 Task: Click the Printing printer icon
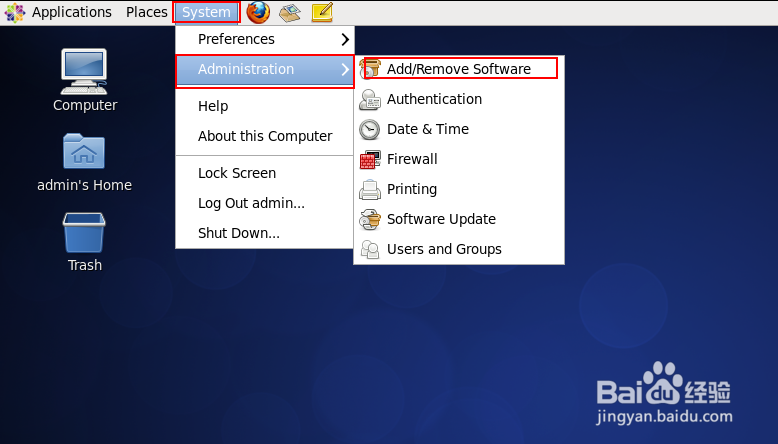(x=370, y=190)
